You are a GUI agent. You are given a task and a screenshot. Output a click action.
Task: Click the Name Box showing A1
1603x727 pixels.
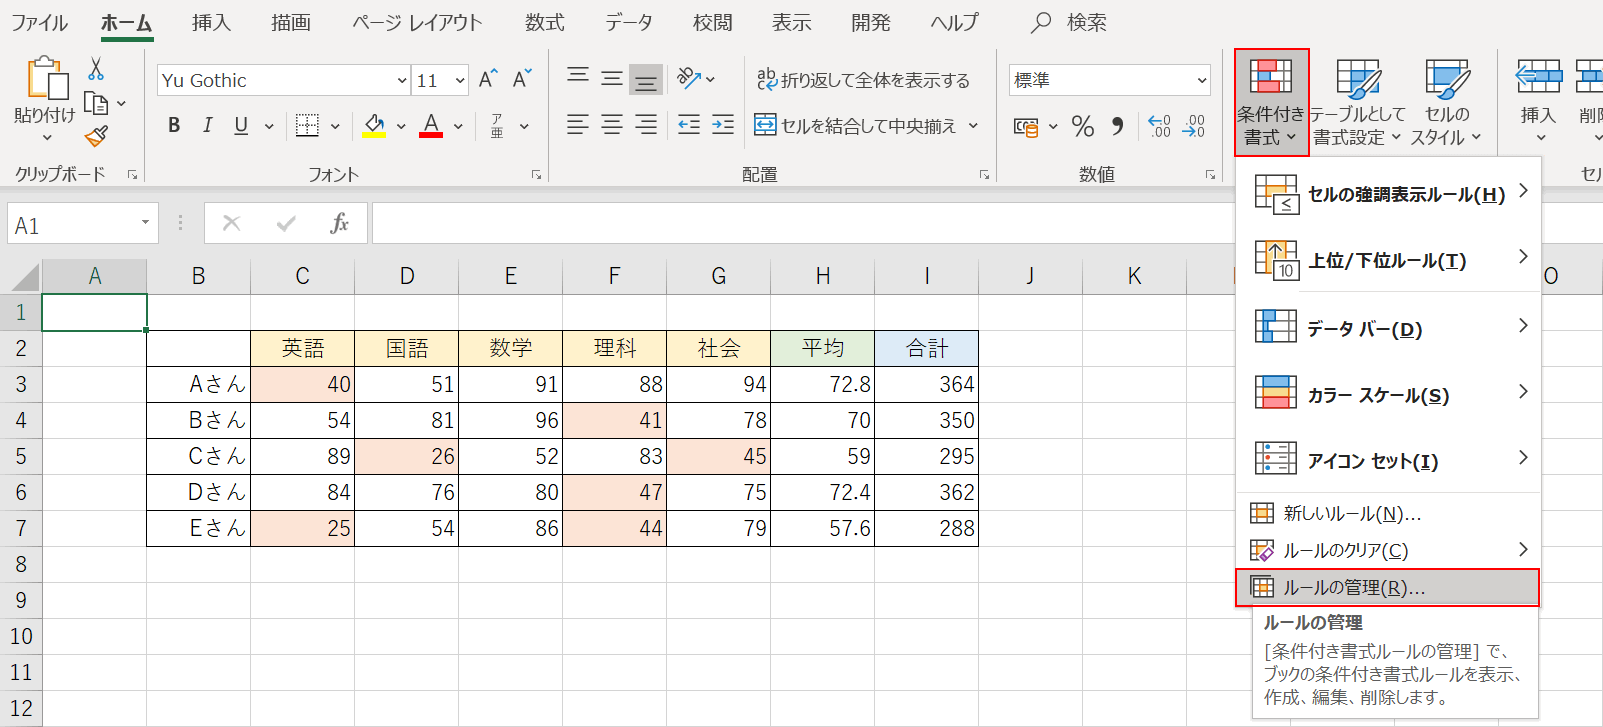pos(82,224)
